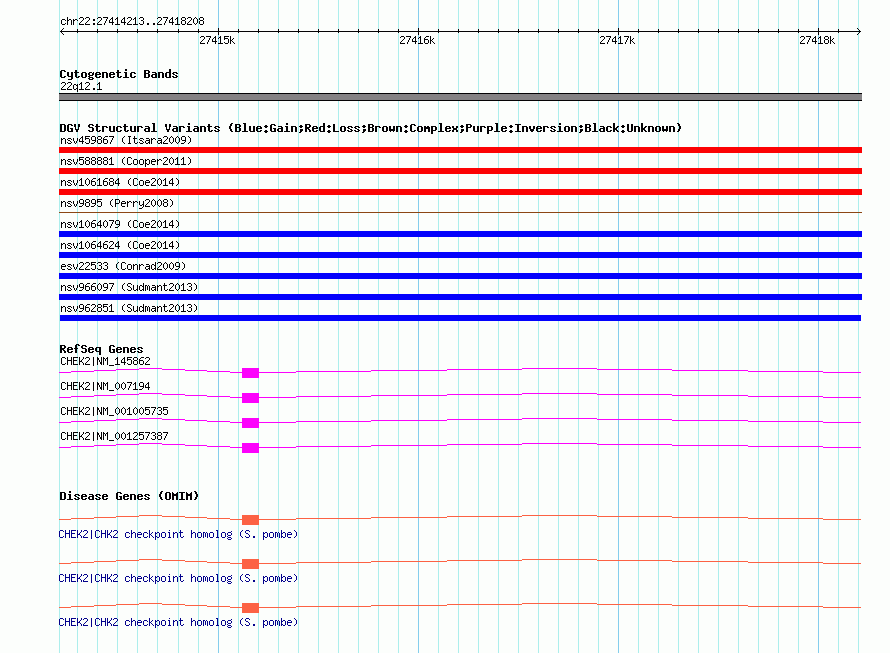
Task: Click the 27417k ruler mark
Action: pyautogui.click(x=617, y=40)
